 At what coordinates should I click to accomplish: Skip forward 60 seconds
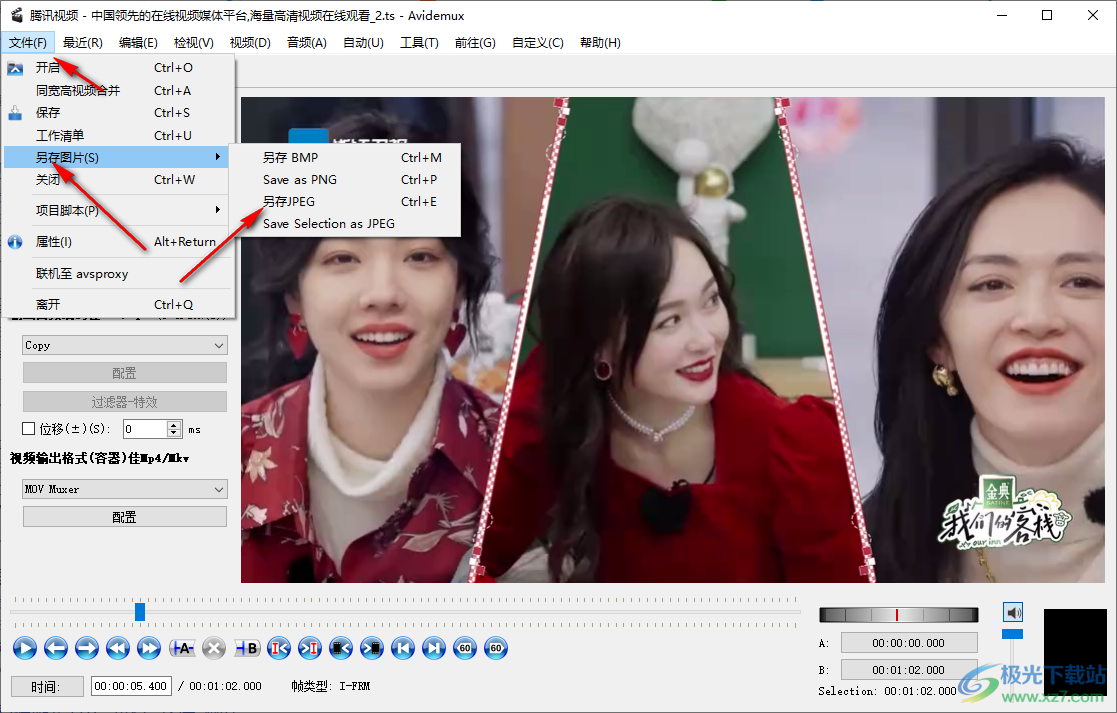[496, 648]
